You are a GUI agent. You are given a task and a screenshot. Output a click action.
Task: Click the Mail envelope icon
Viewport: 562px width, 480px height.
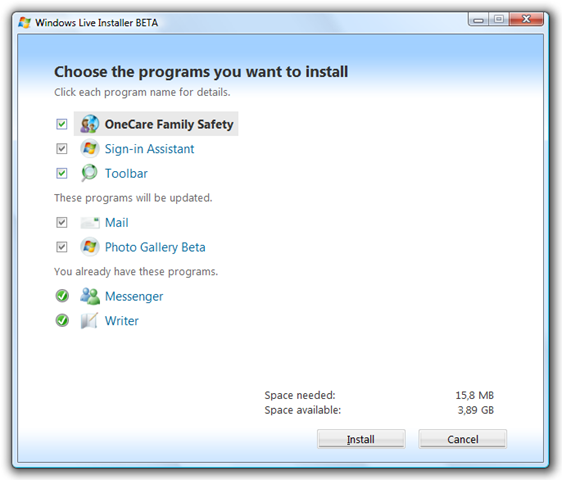[x=90, y=223]
